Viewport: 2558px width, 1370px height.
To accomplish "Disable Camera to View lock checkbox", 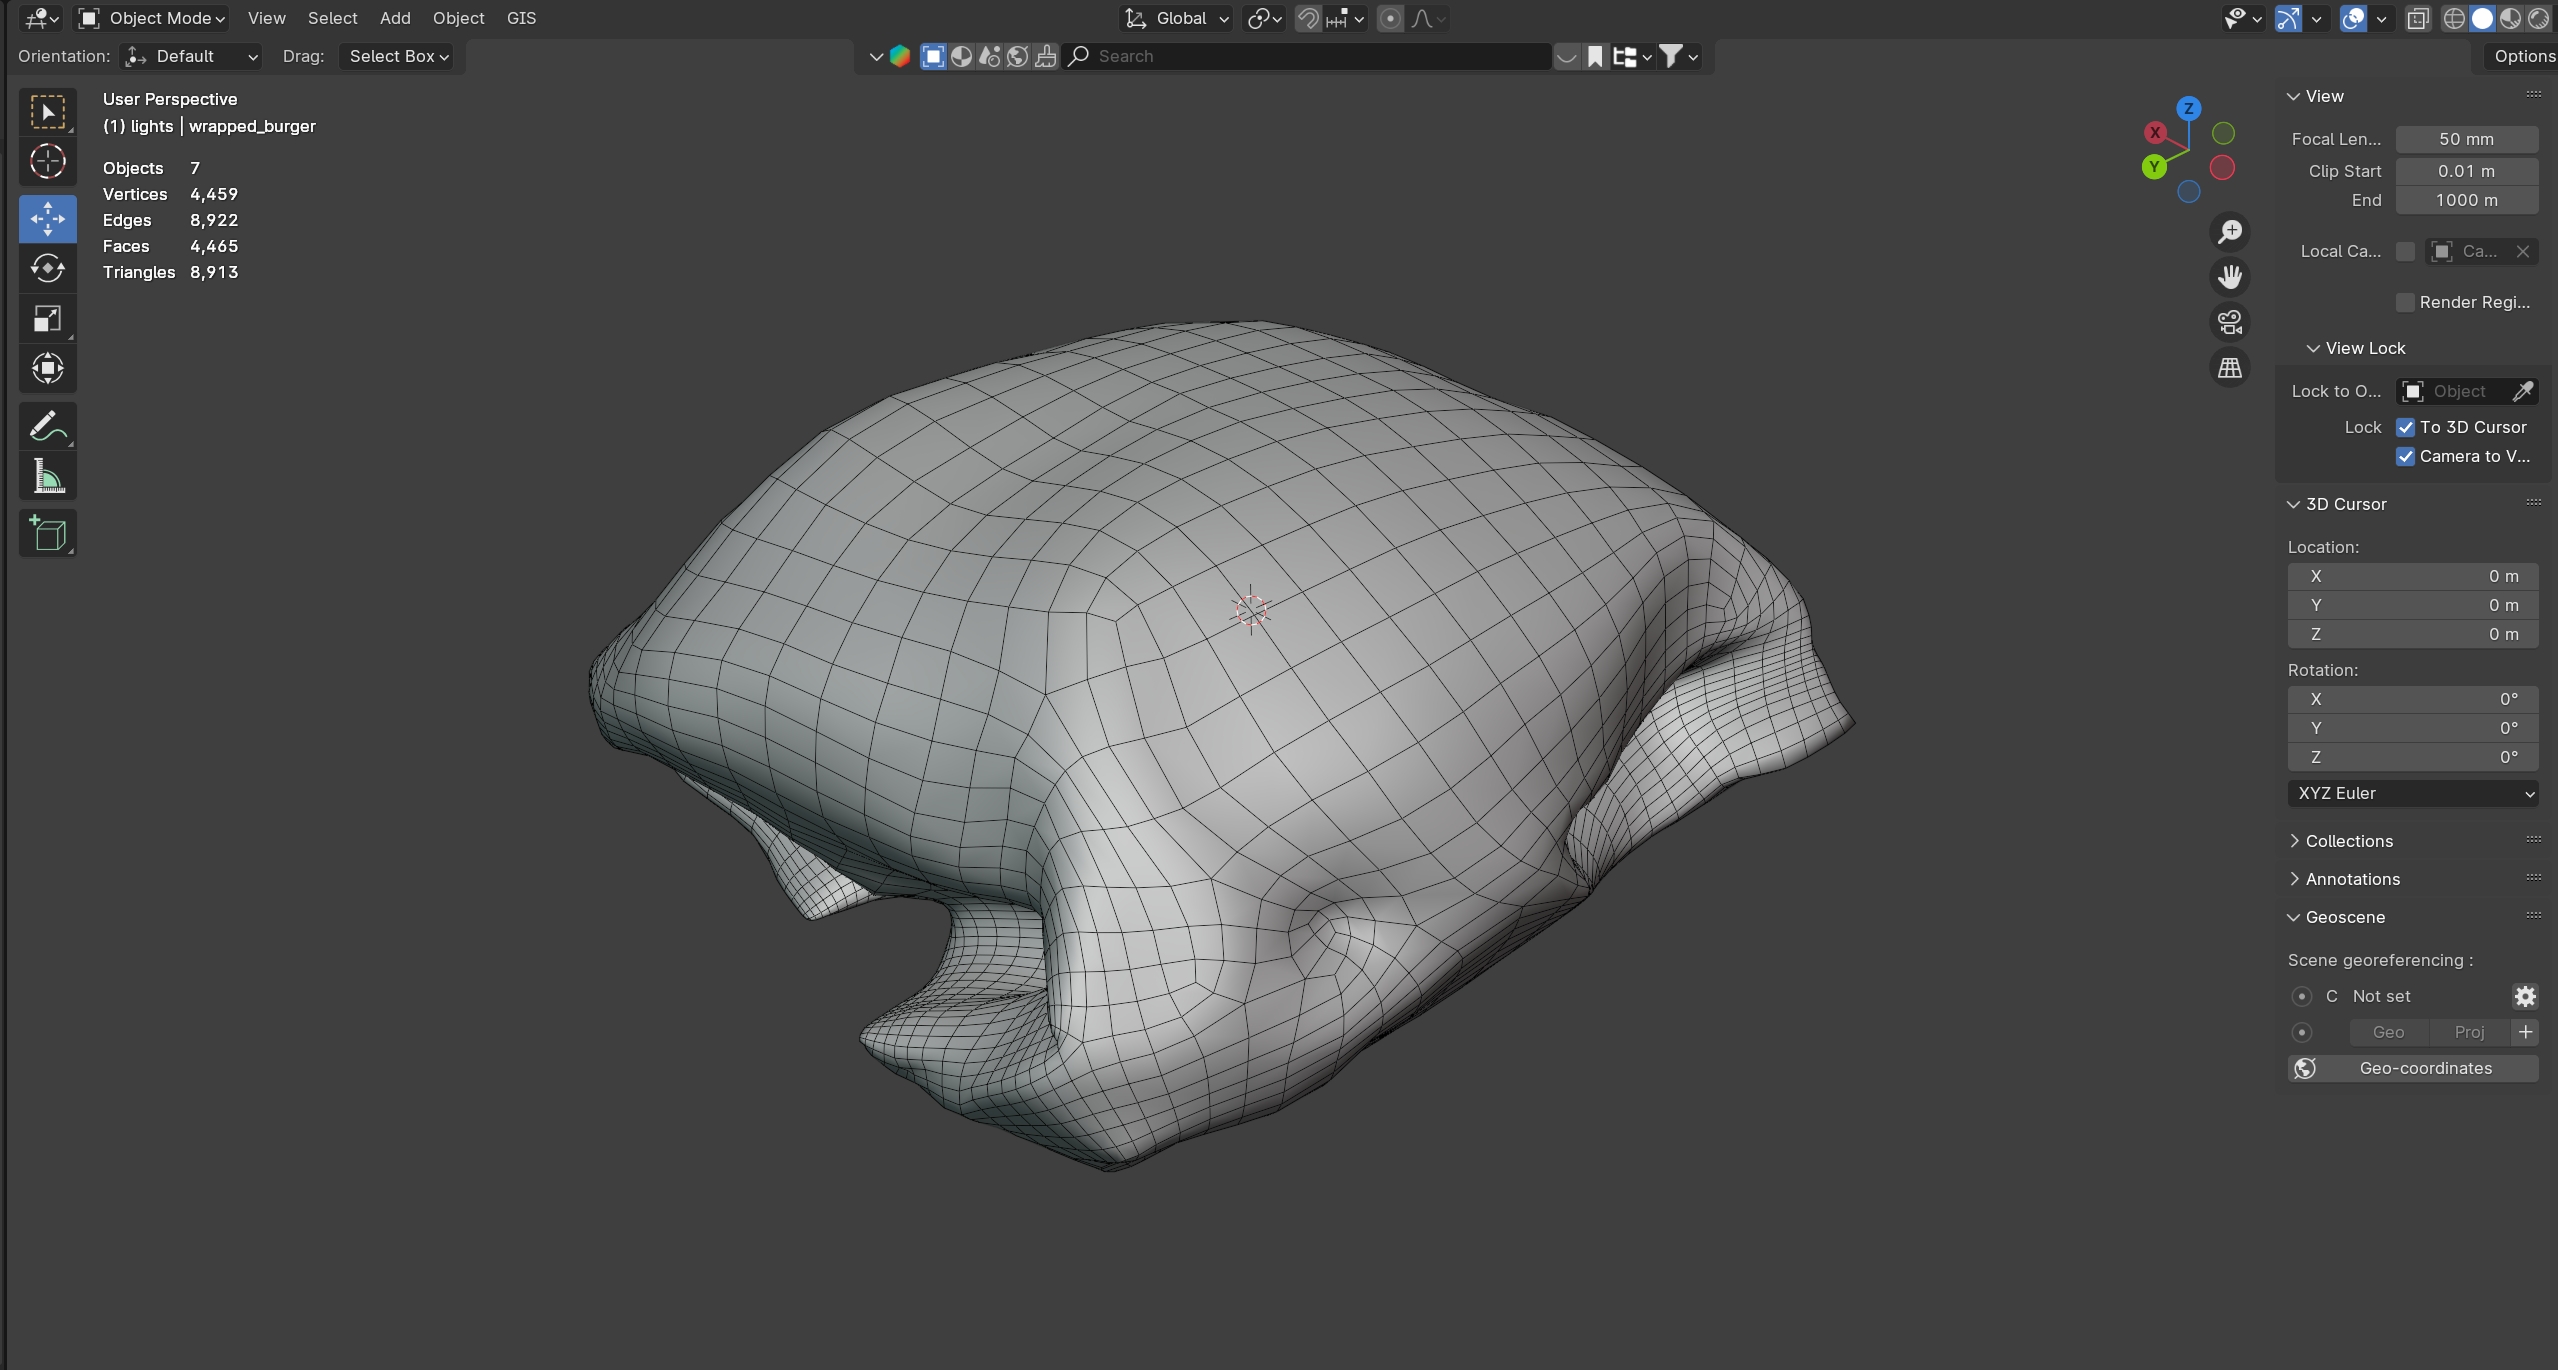I will pyautogui.click(x=2405, y=456).
